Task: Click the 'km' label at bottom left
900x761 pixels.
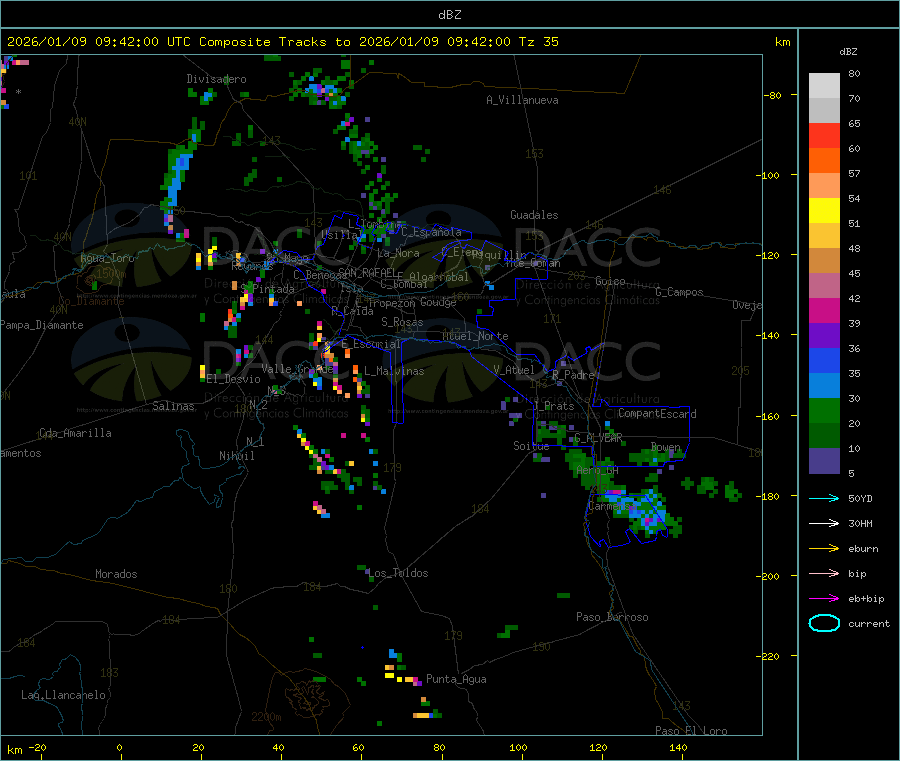Action: [x=14, y=750]
